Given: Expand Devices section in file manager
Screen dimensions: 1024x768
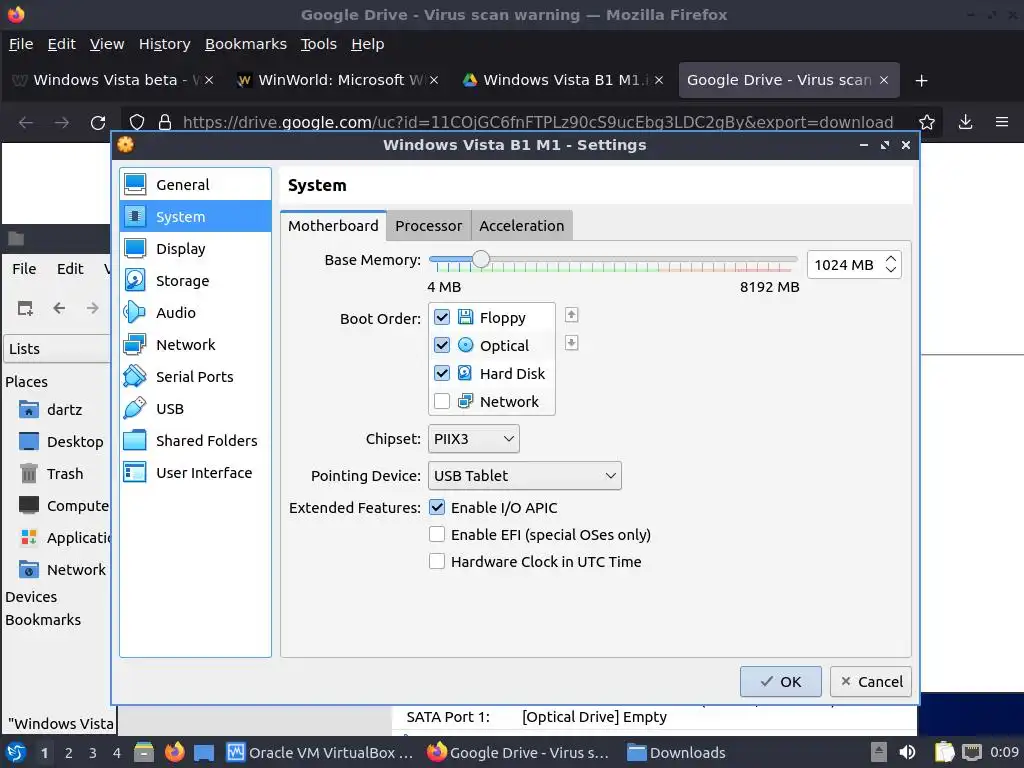Looking at the screenshot, I should pos(31,597).
